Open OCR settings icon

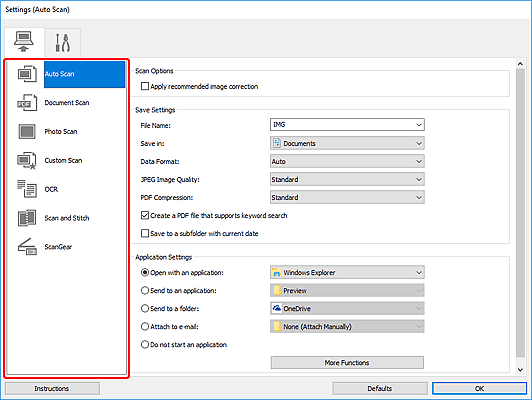click(x=27, y=189)
